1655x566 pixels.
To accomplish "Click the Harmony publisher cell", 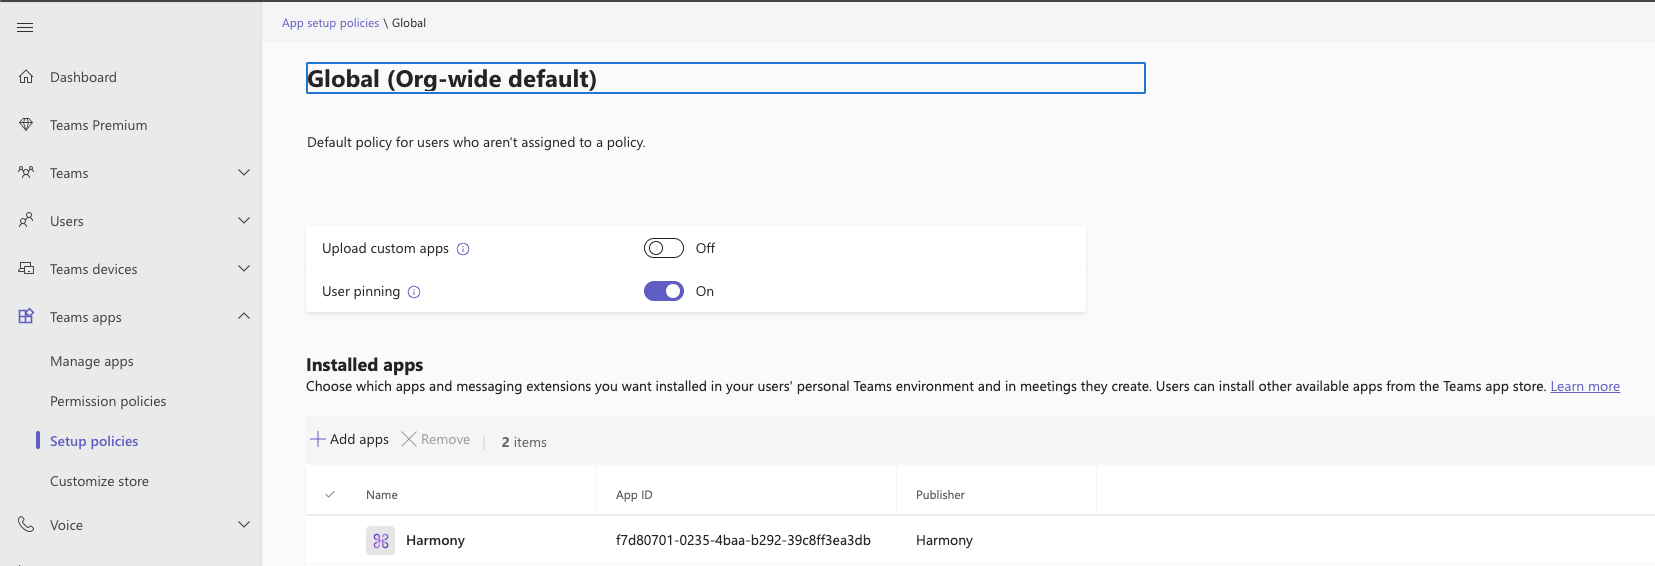I will point(944,540).
